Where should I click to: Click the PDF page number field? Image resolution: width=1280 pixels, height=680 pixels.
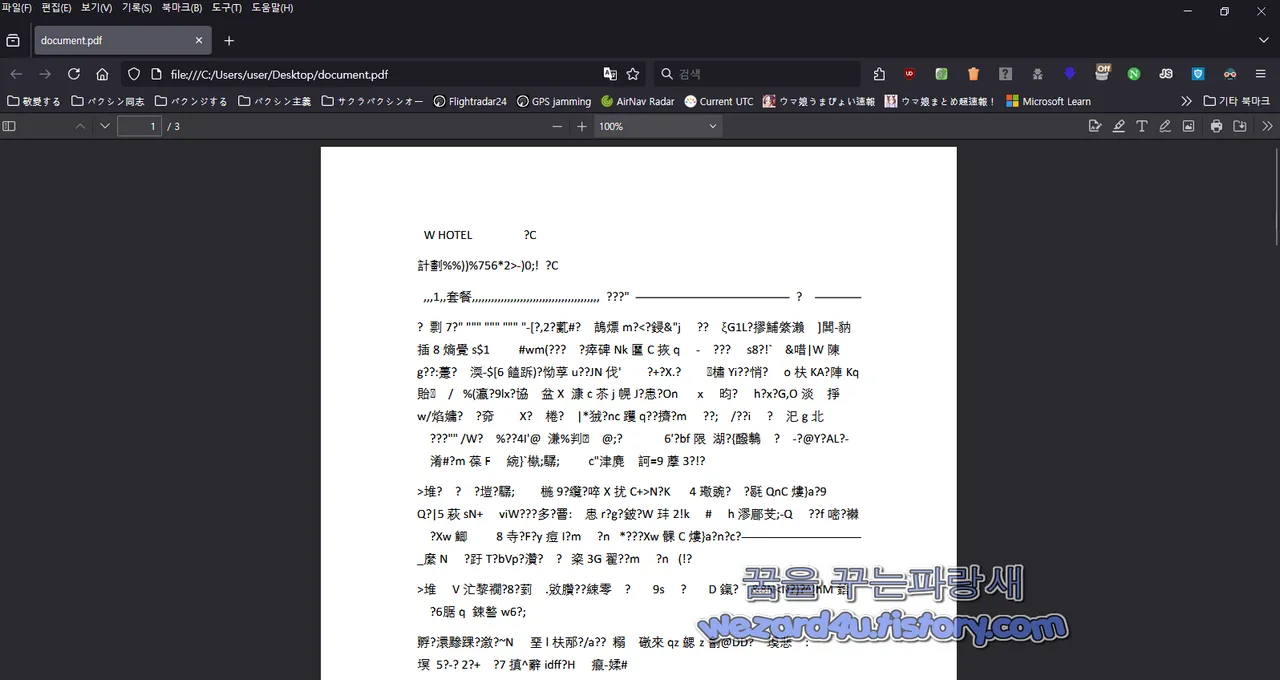point(139,126)
